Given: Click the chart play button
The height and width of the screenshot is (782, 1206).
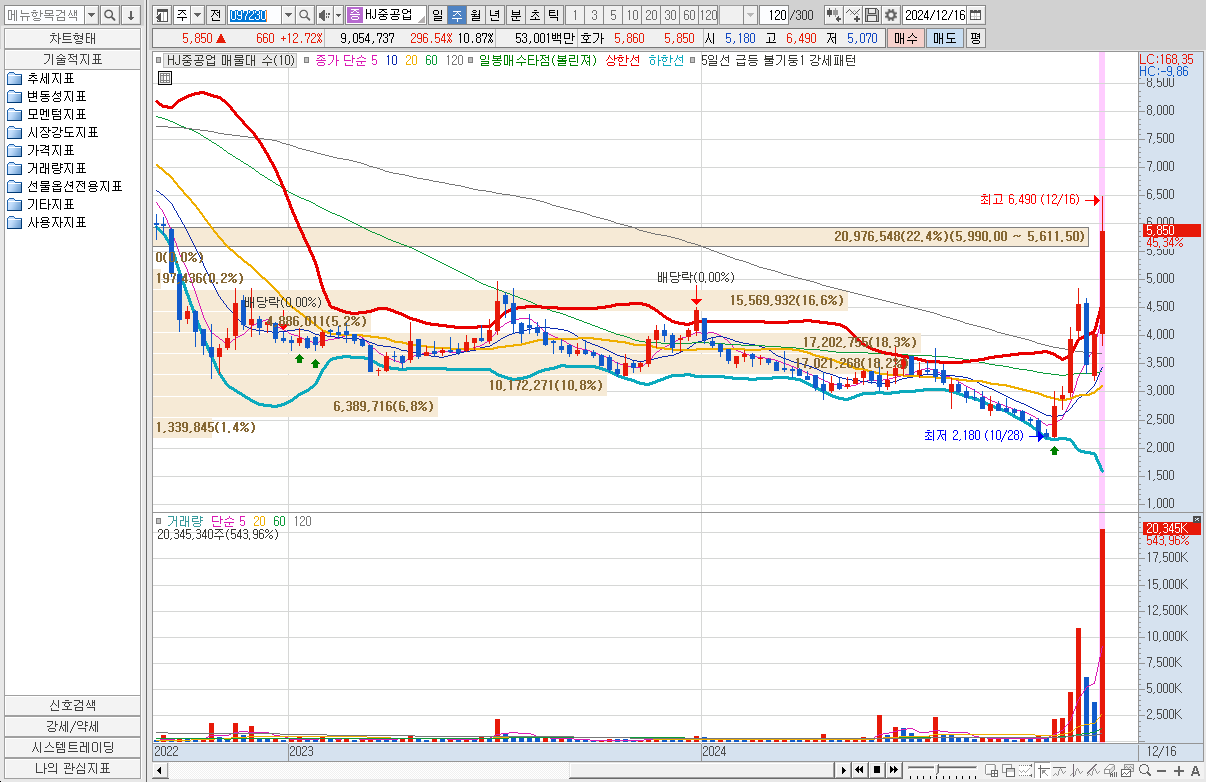Looking at the screenshot, I should [x=843, y=770].
